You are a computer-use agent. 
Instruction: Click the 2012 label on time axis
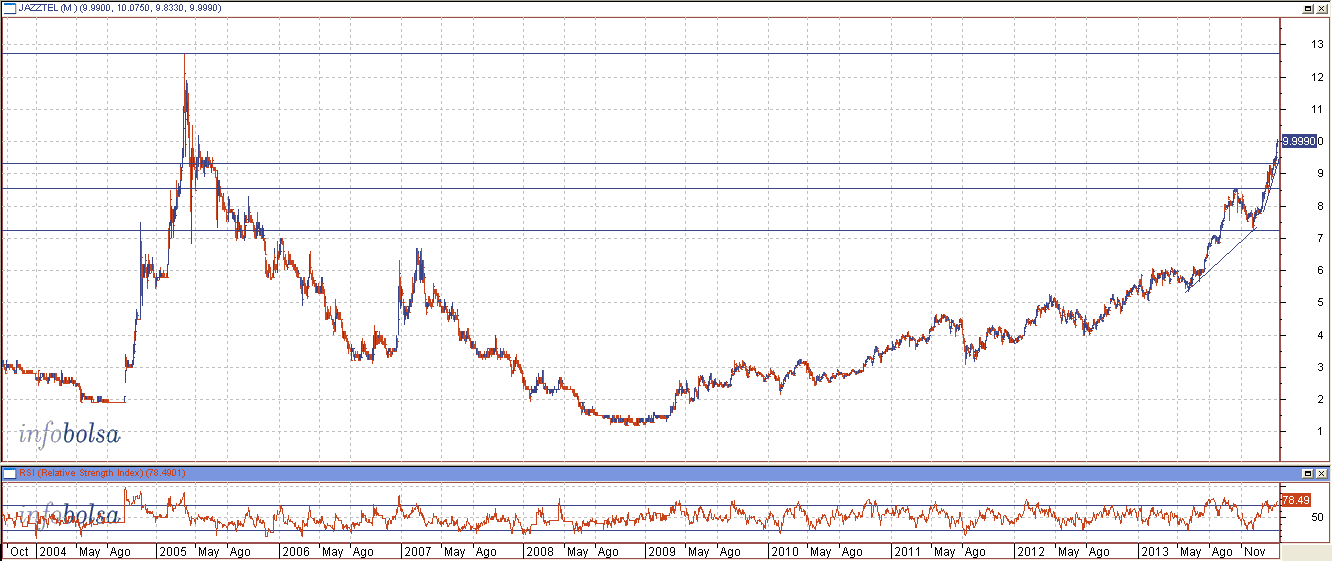click(x=1029, y=551)
